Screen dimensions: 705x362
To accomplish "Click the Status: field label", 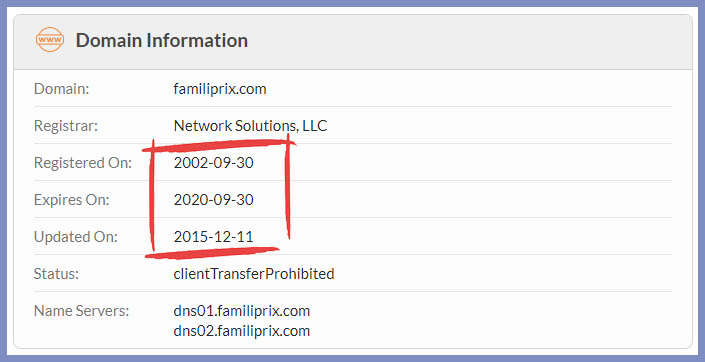I will pyautogui.click(x=56, y=273).
